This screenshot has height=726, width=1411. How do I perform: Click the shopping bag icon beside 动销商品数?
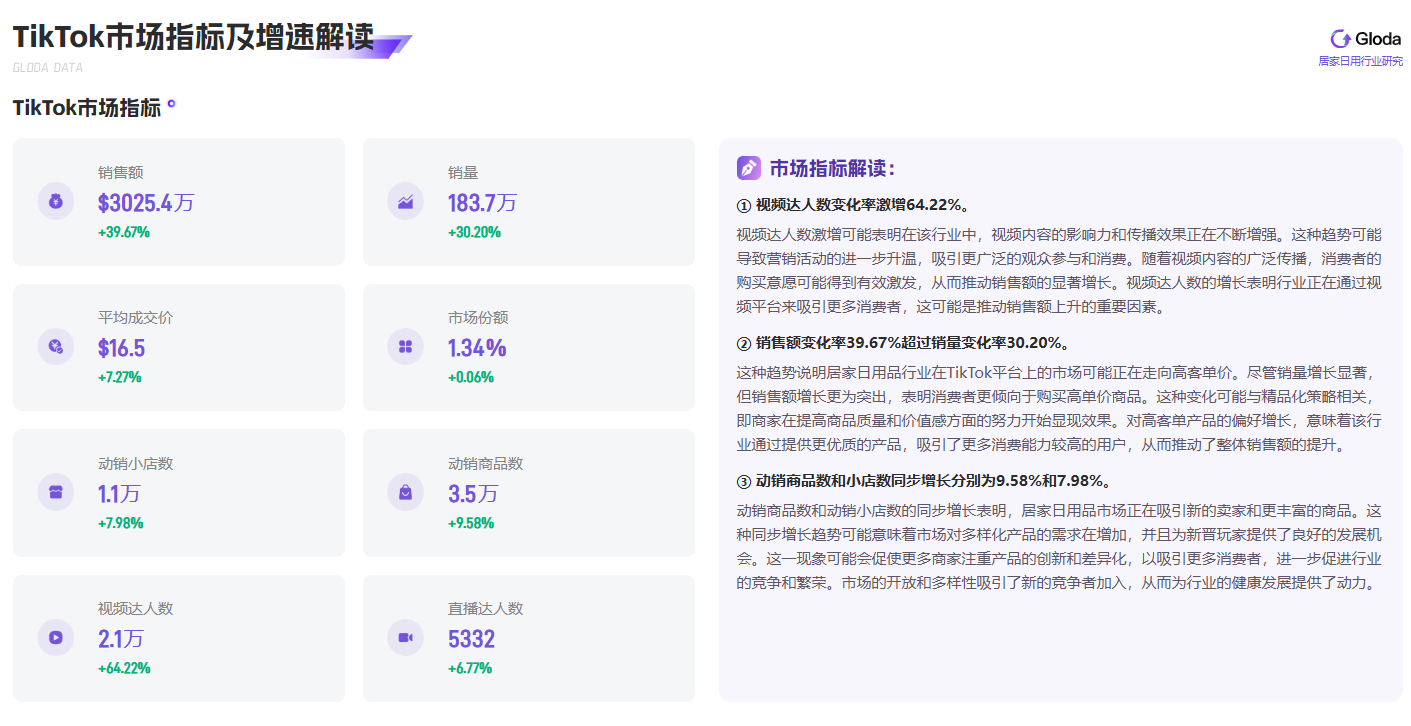(x=406, y=492)
